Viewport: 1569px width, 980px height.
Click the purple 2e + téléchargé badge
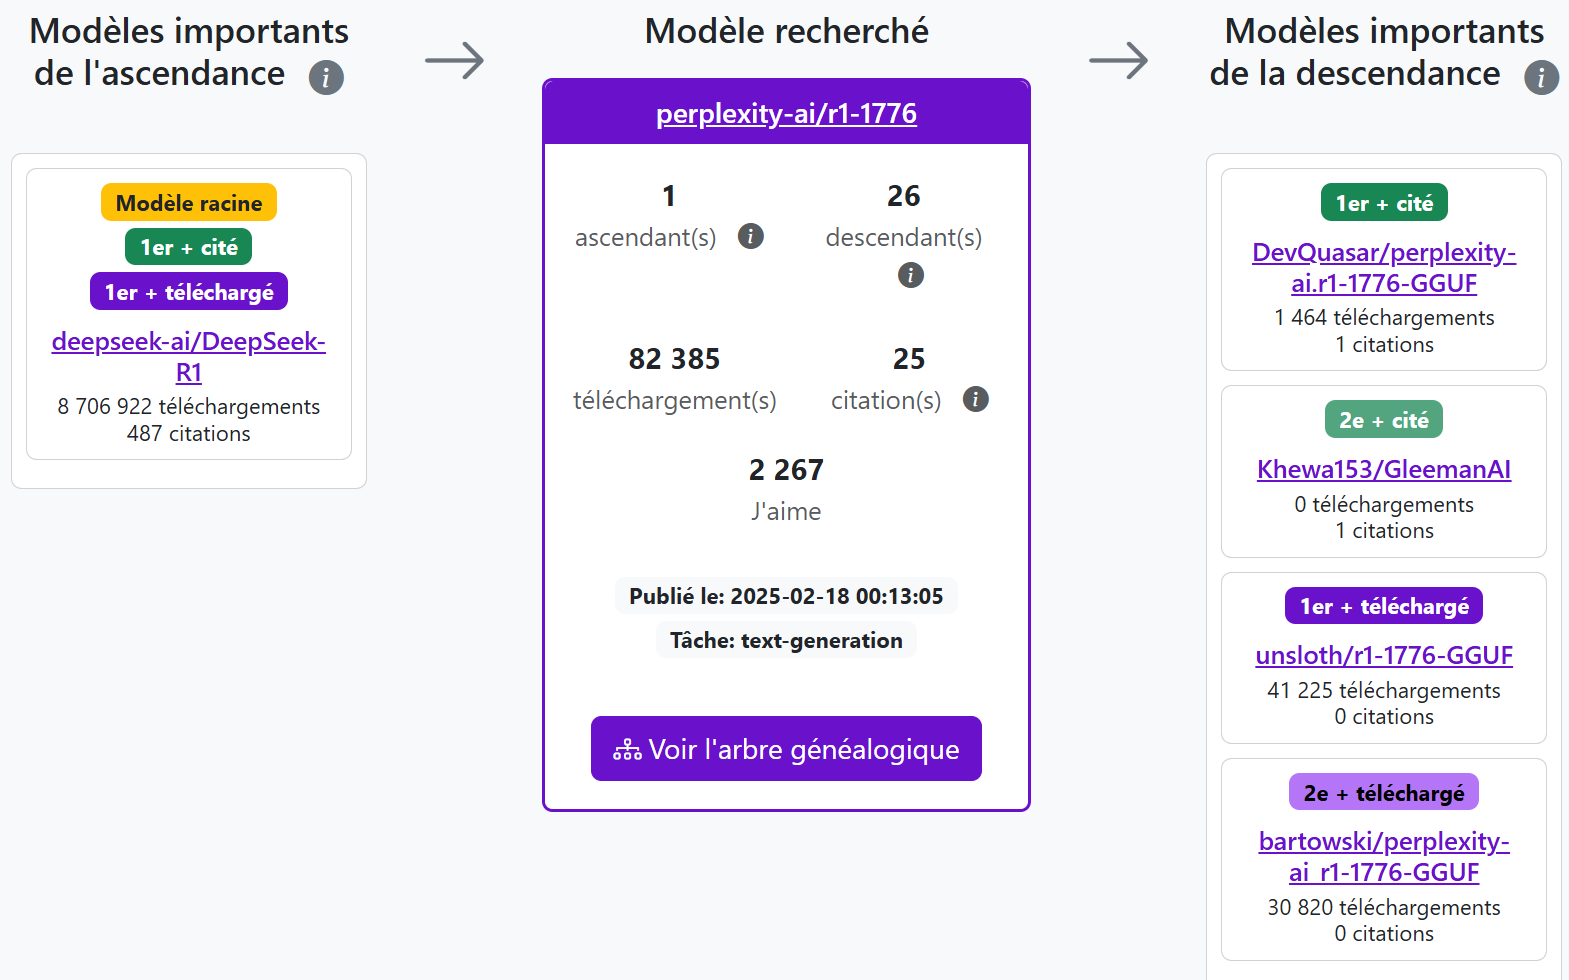click(x=1384, y=793)
